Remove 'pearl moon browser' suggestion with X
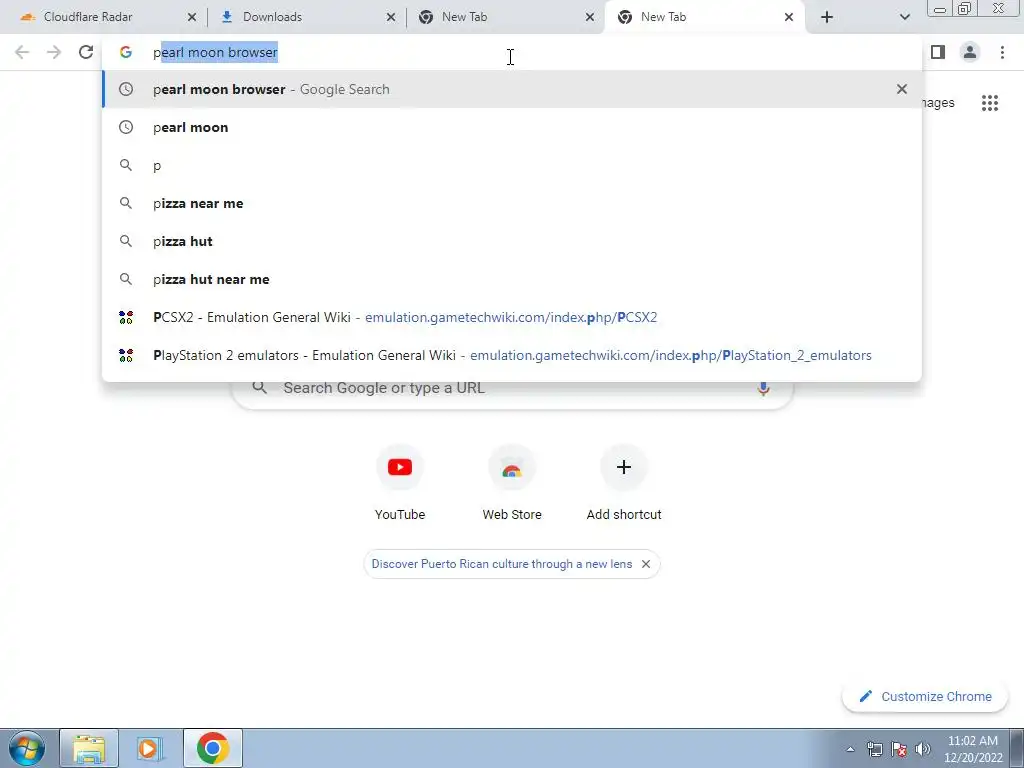Screen dimensions: 1024x768 coord(902,89)
